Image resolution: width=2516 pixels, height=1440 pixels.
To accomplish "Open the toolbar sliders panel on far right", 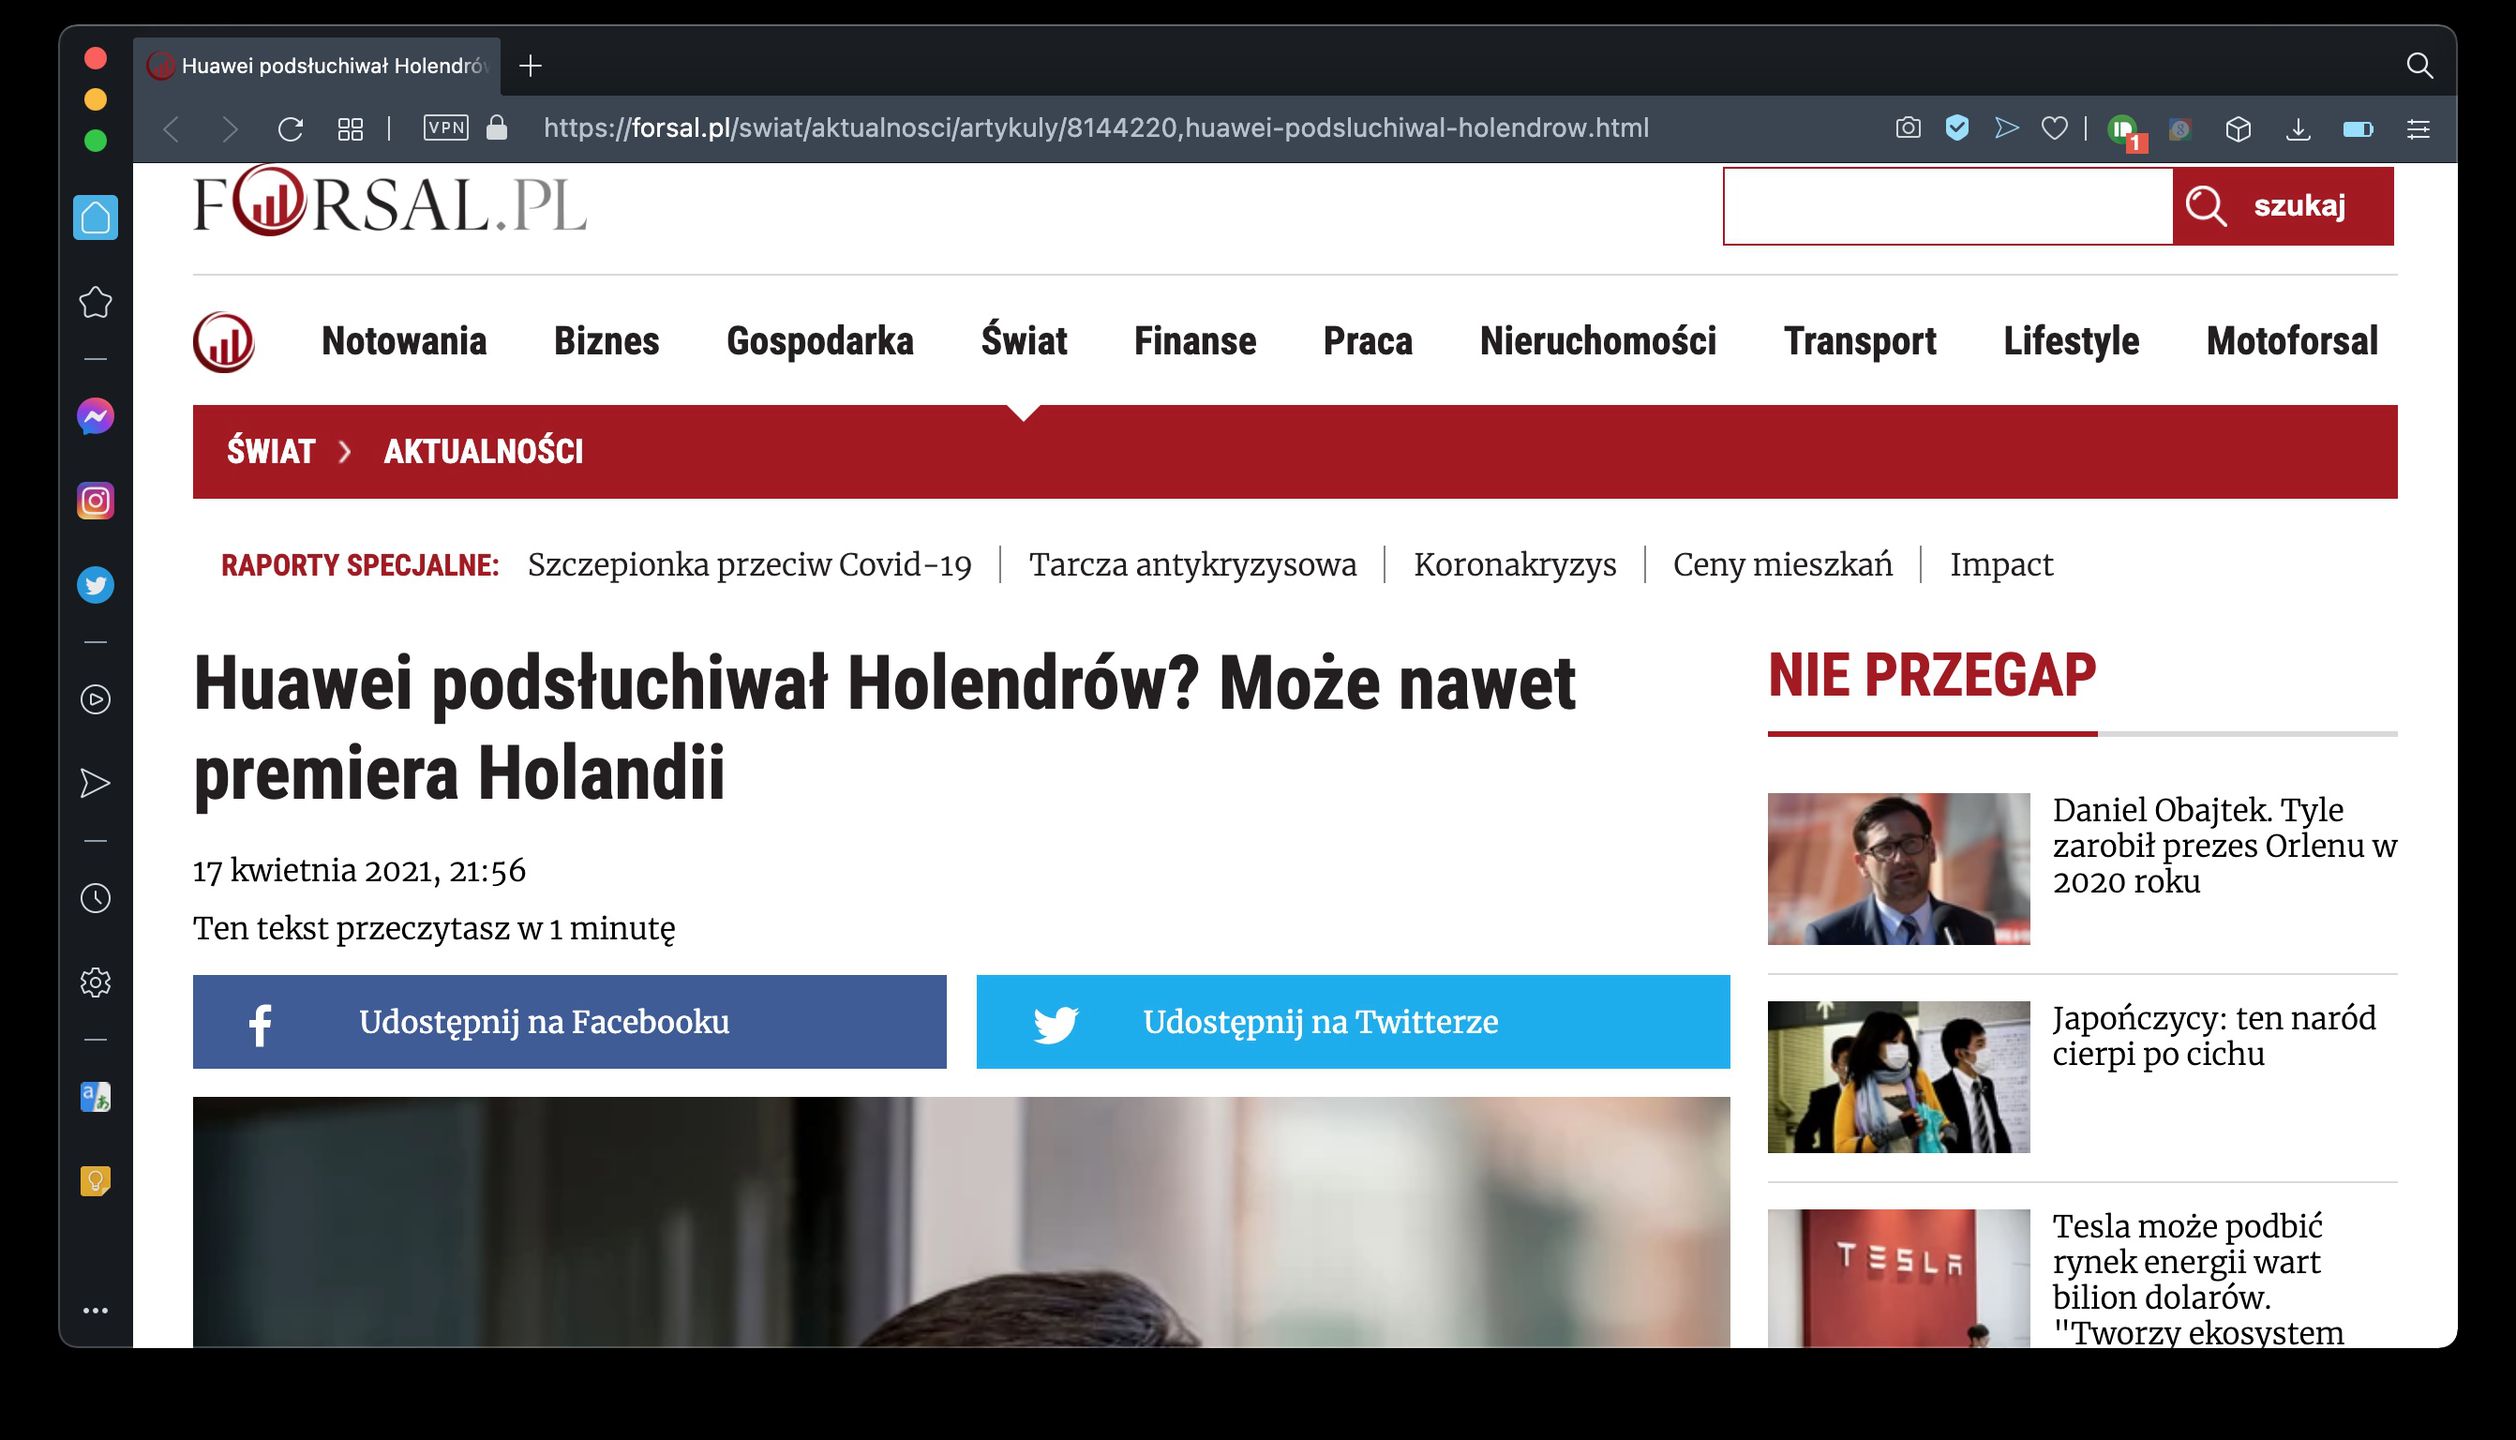I will (2420, 128).
